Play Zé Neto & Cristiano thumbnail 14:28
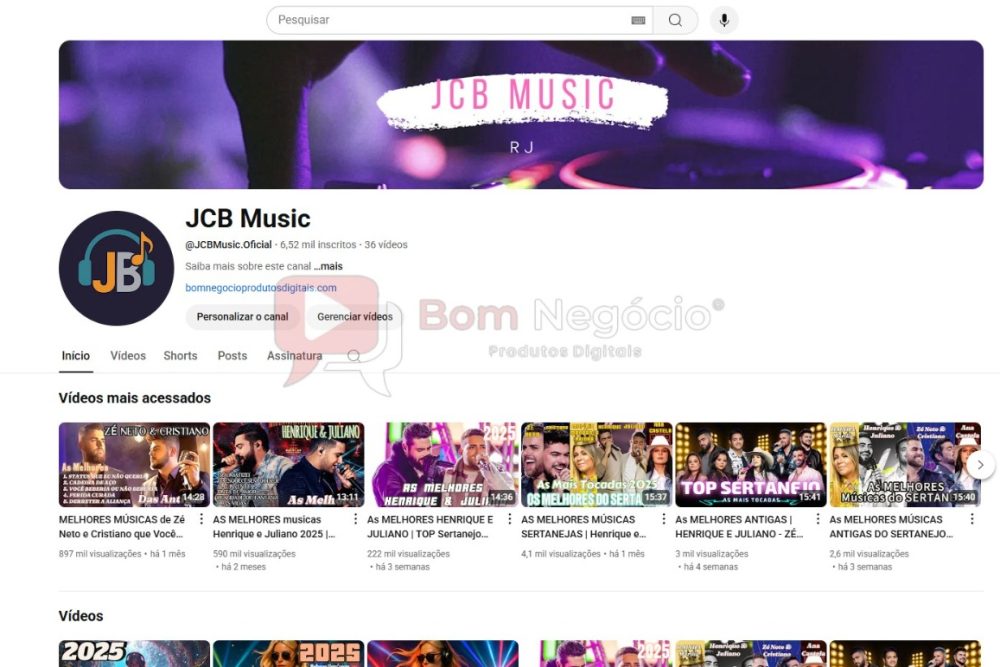This screenshot has height=667, width=1000. coord(135,464)
